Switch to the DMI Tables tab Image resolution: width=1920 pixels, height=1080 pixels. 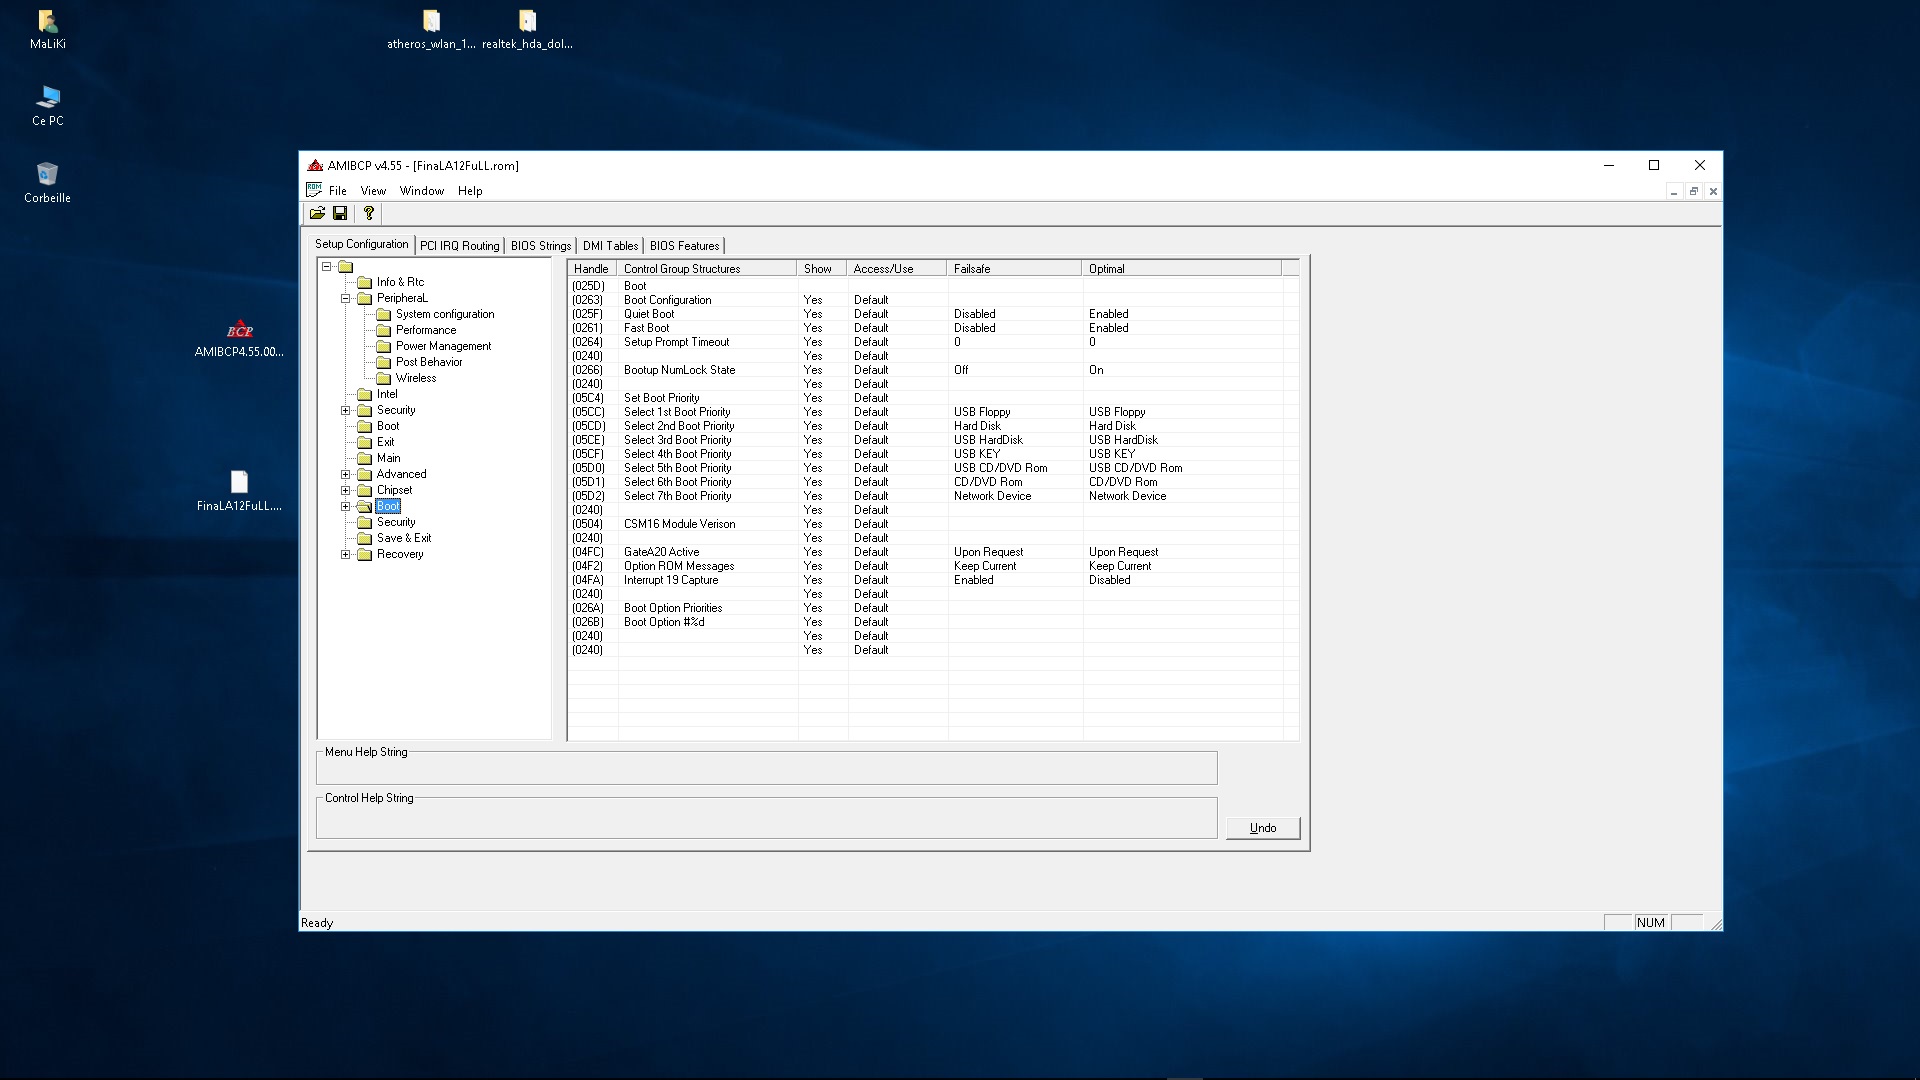click(x=610, y=246)
